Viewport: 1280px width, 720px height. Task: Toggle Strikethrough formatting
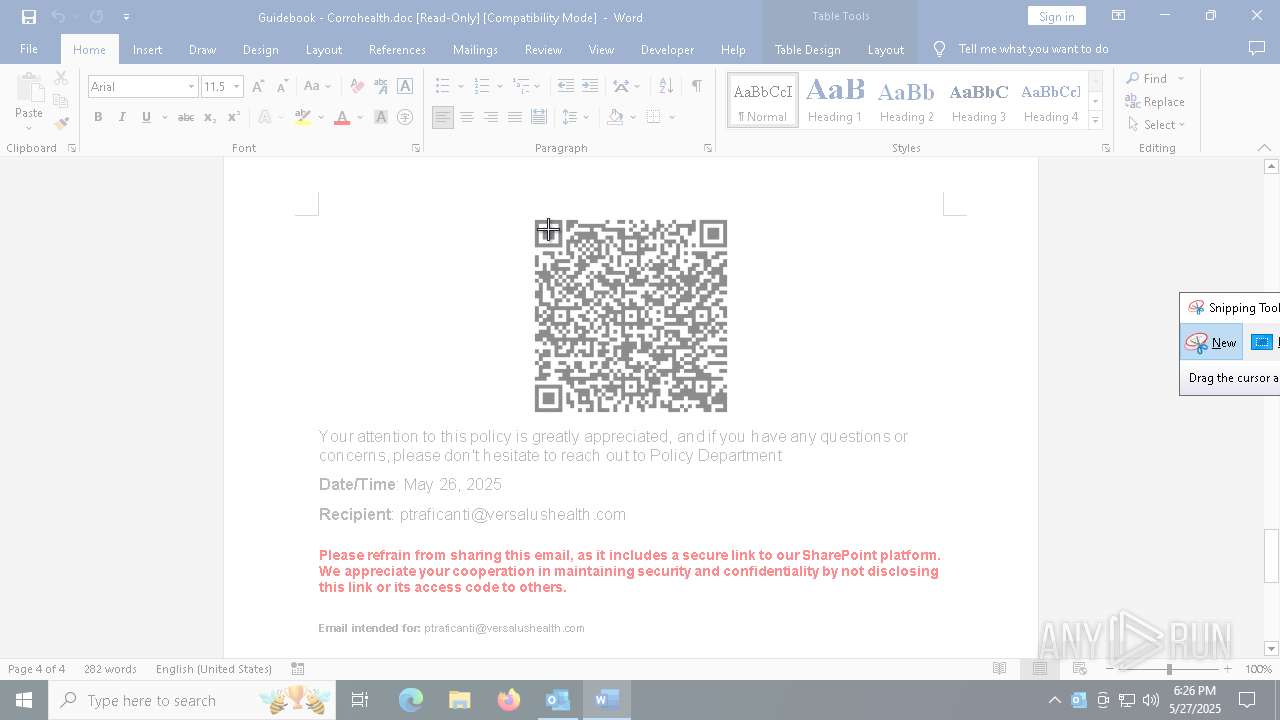coord(186,117)
